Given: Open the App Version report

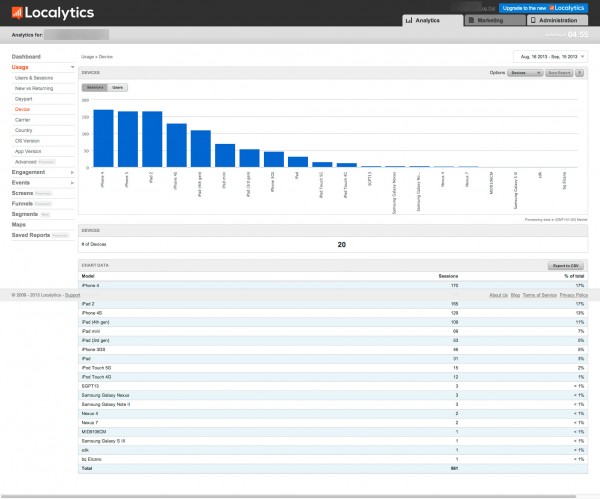Looking at the screenshot, I should [28, 152].
